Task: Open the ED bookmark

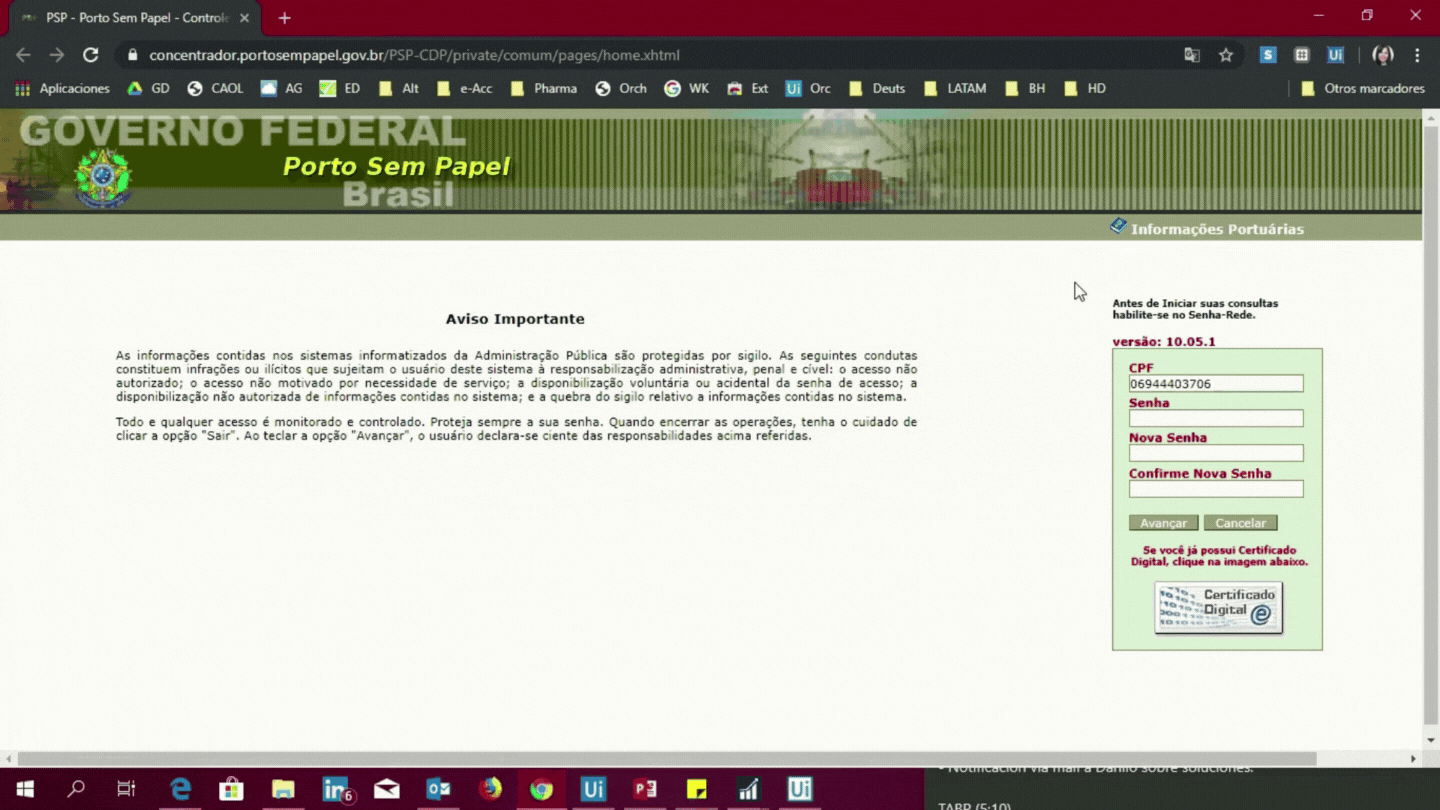Action: [339, 88]
